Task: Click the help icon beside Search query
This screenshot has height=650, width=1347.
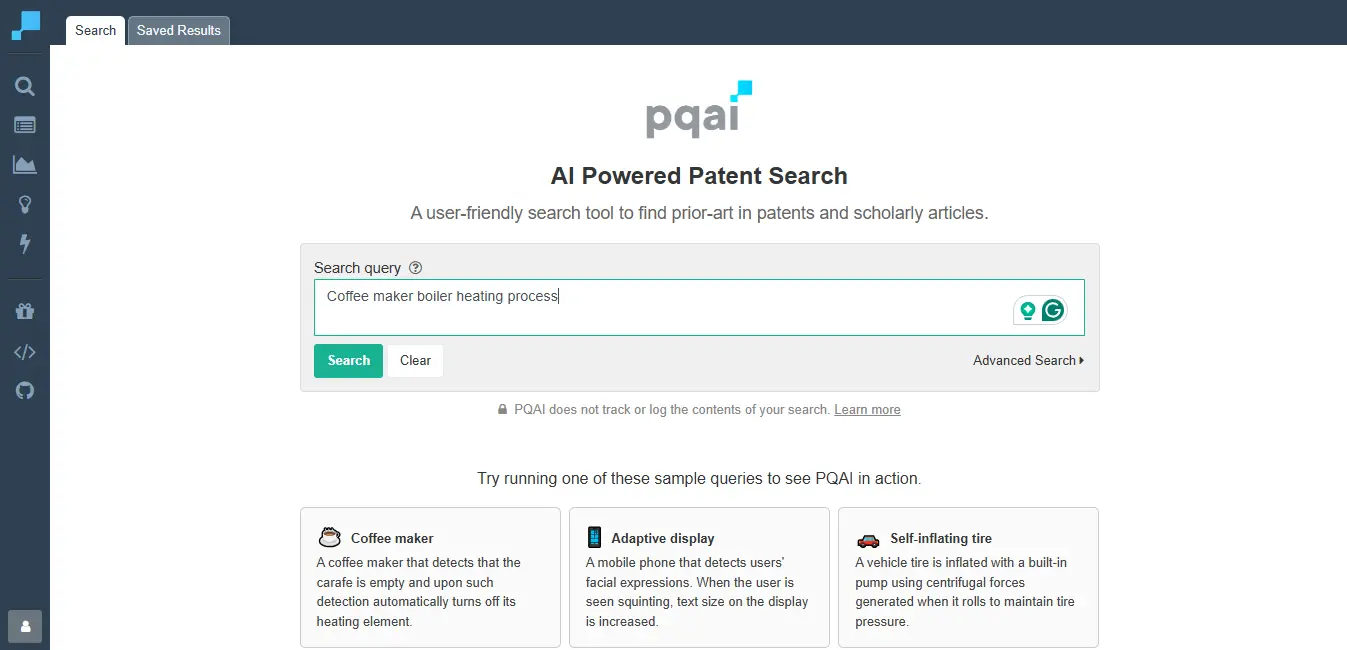Action: (x=416, y=268)
